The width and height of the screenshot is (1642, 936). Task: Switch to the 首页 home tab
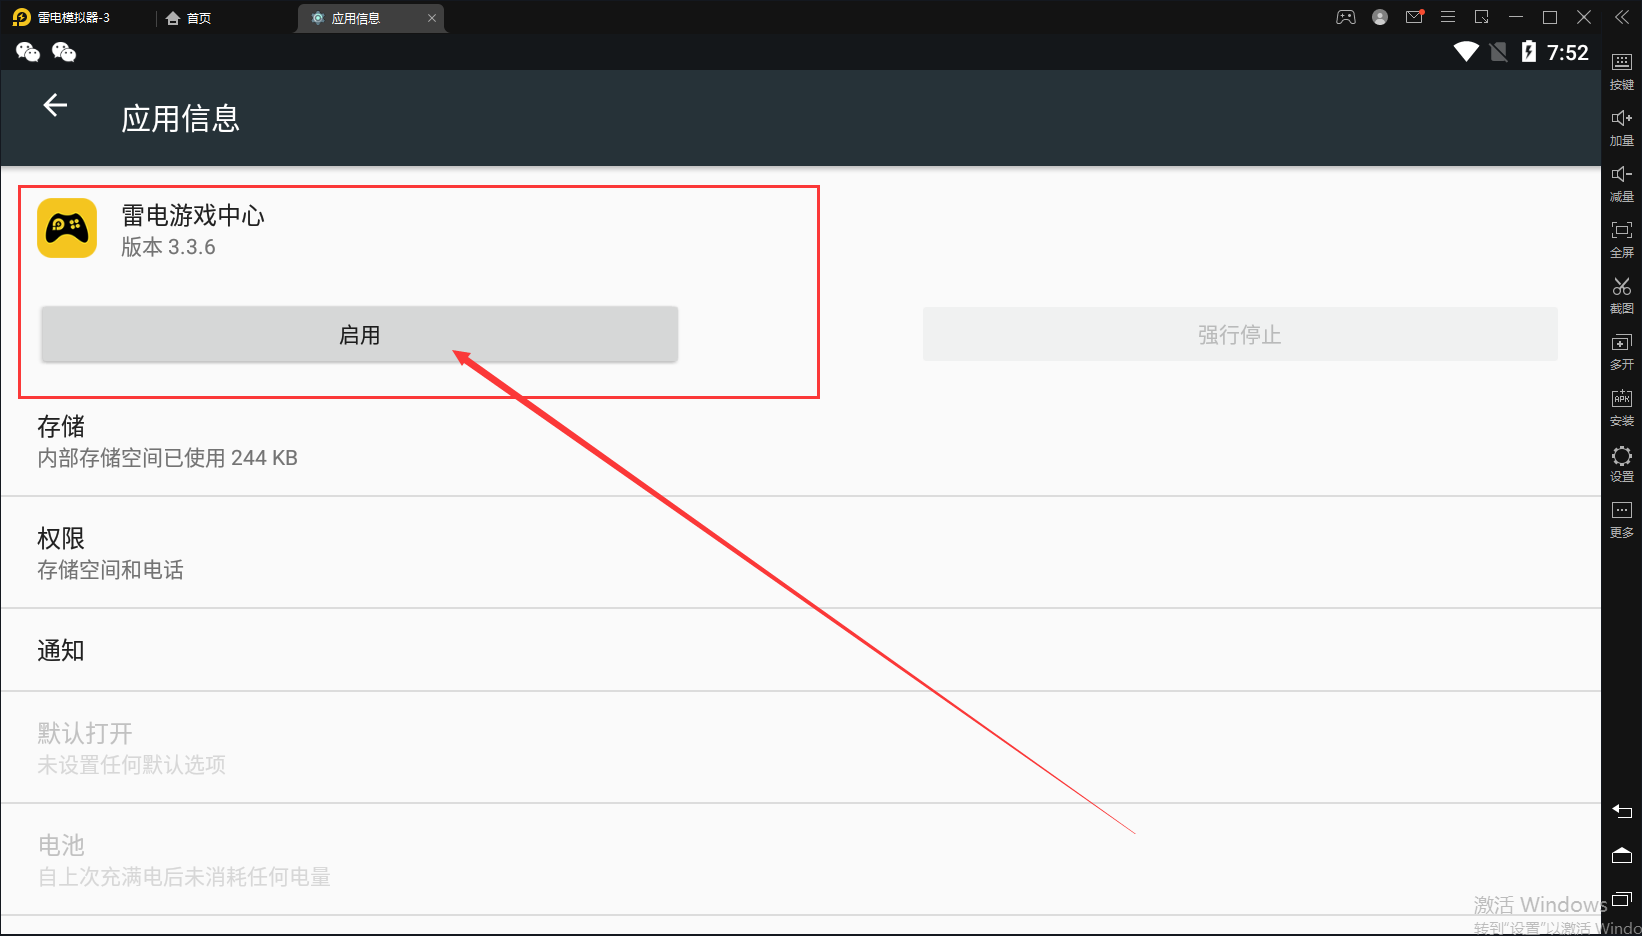pos(189,18)
